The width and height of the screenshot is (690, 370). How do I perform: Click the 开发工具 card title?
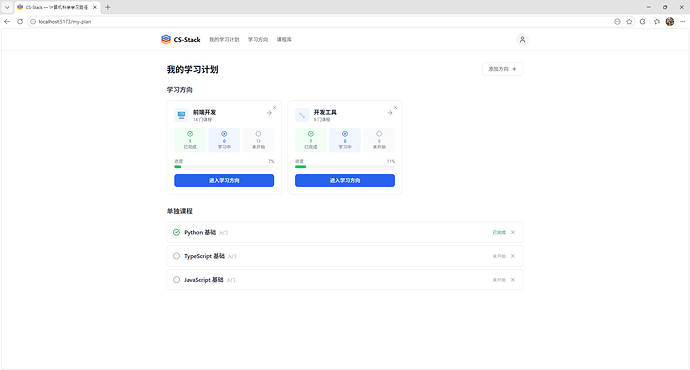[x=325, y=112]
